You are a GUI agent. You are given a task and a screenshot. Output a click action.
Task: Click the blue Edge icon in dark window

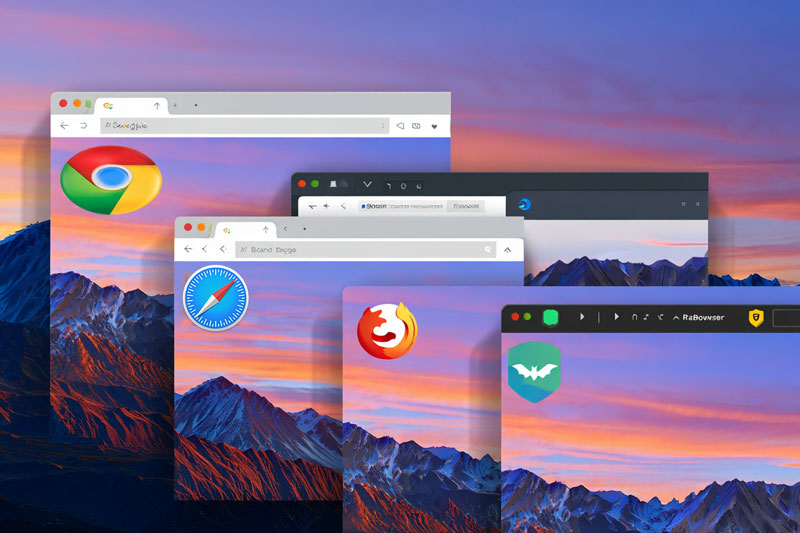524,205
